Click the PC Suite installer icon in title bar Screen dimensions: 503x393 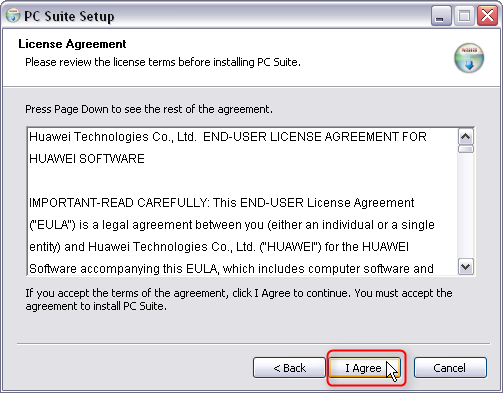tap(13, 15)
